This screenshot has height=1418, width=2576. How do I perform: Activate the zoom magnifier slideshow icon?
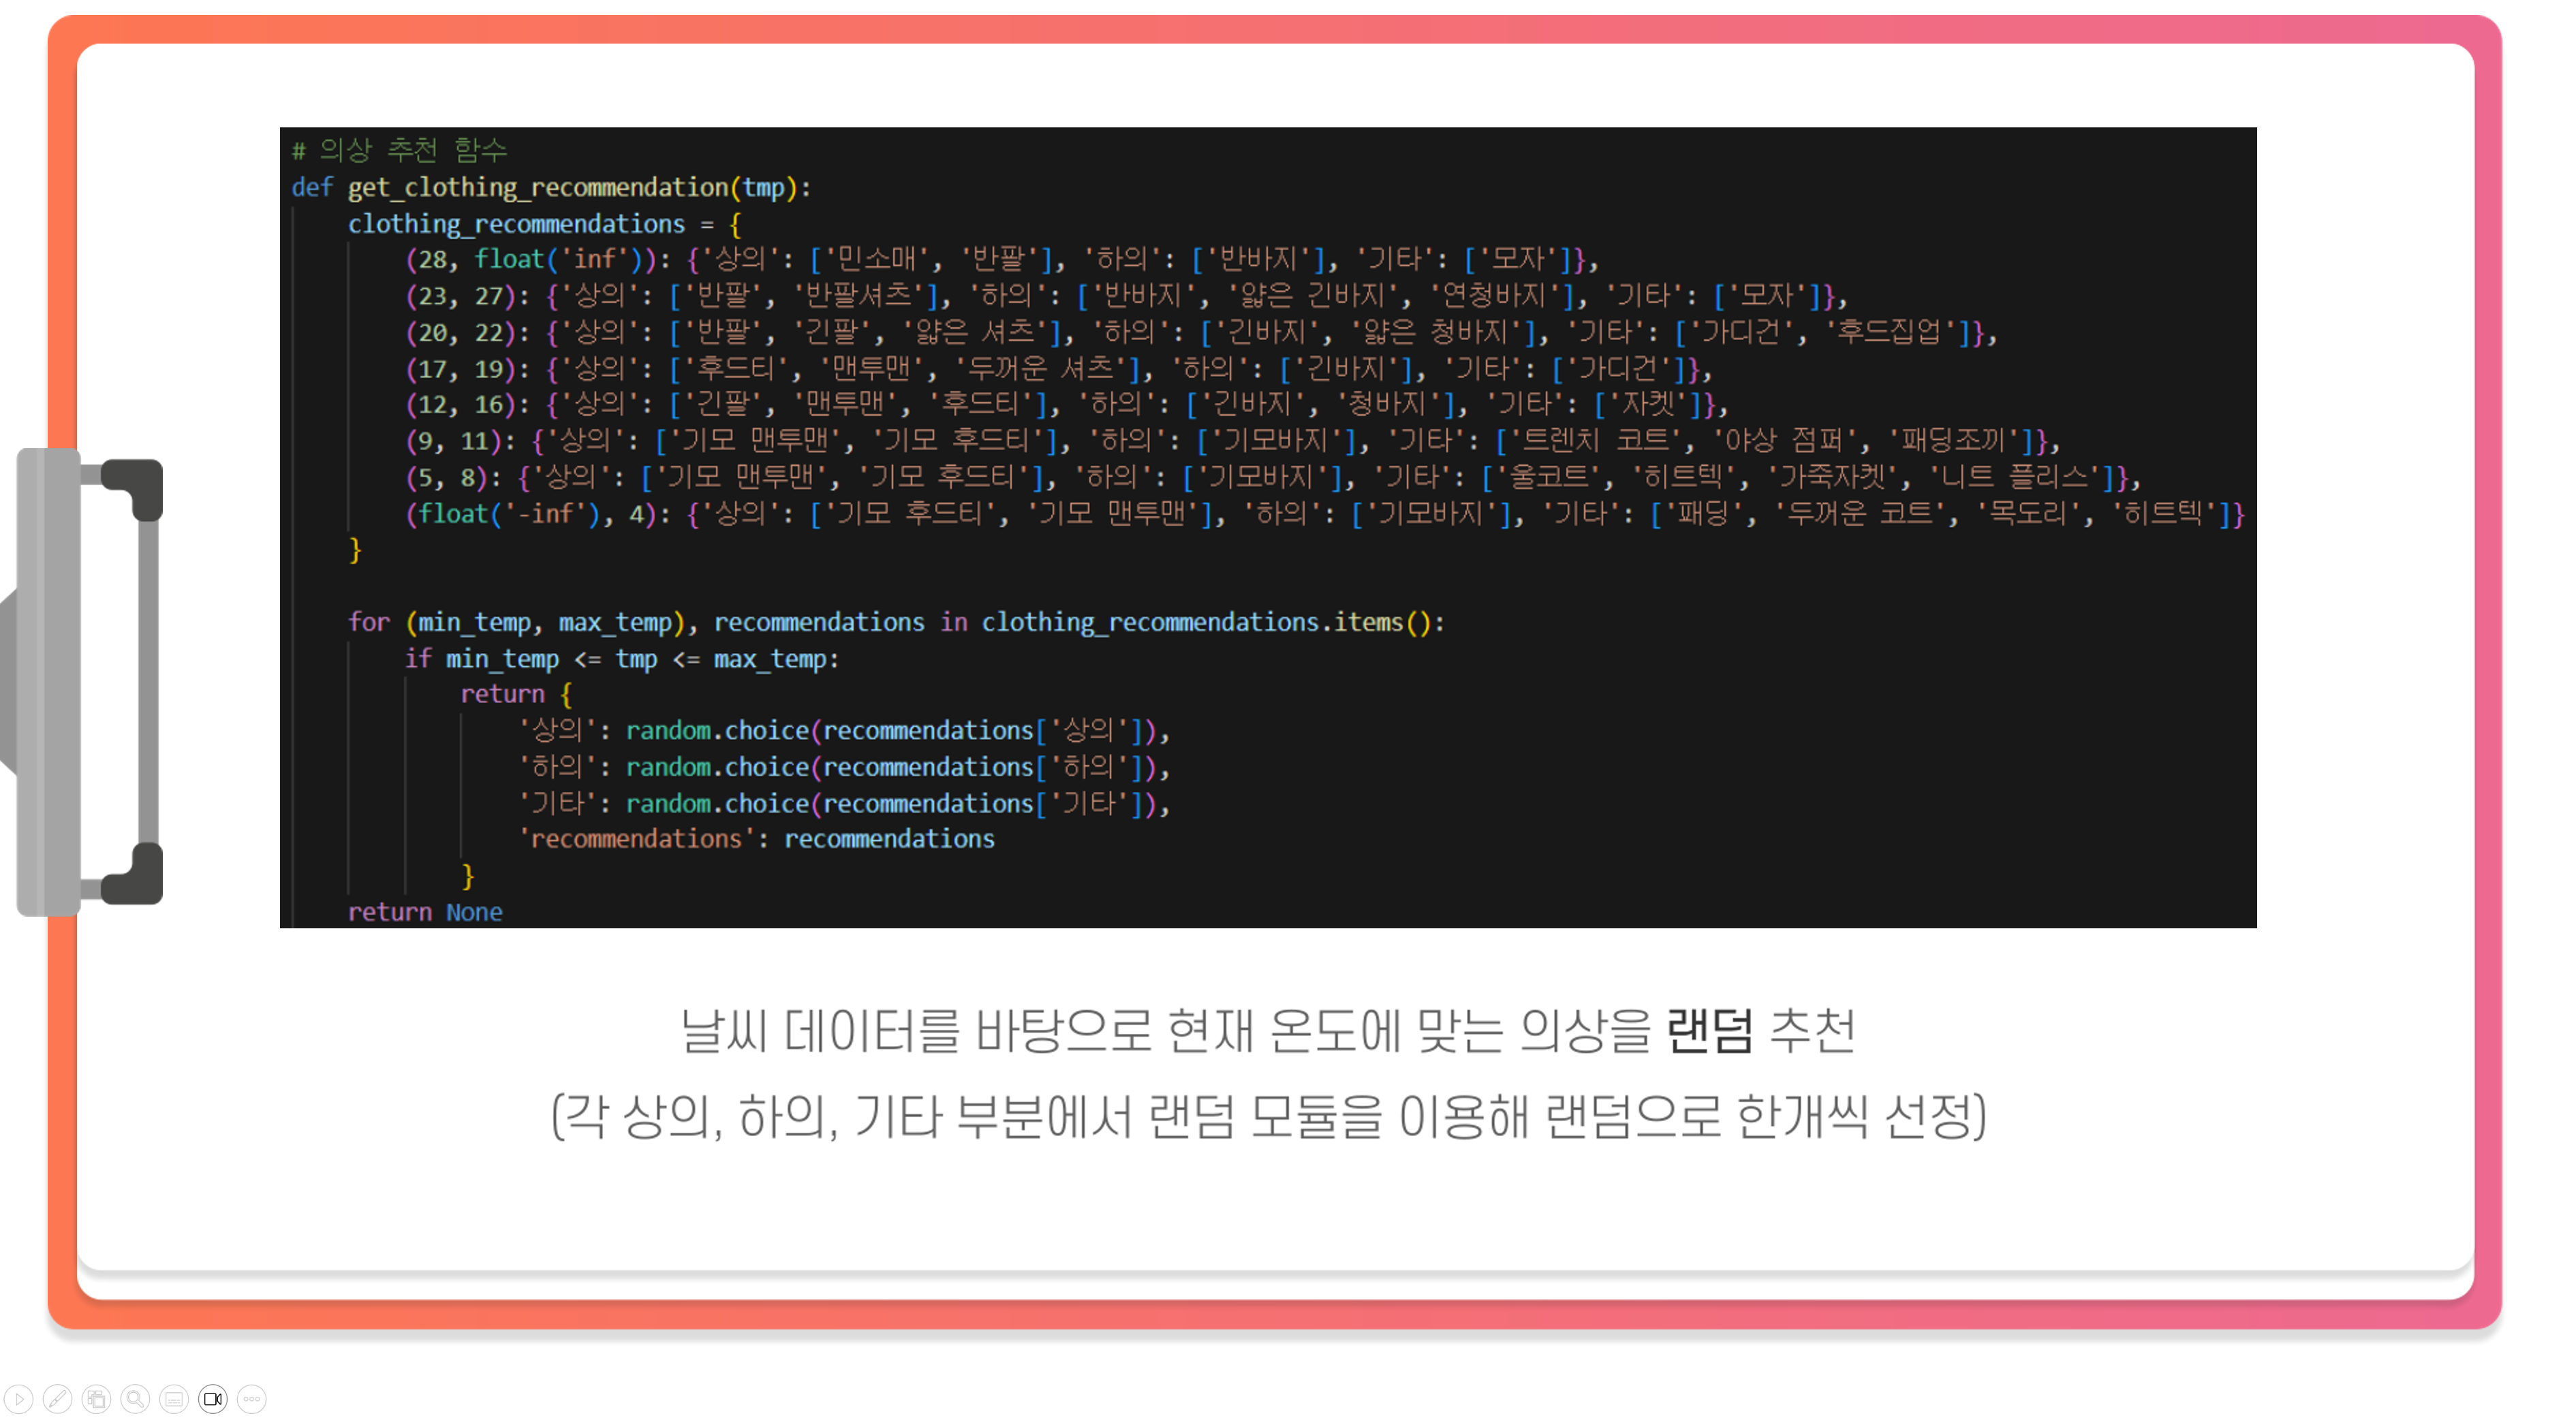click(135, 1398)
